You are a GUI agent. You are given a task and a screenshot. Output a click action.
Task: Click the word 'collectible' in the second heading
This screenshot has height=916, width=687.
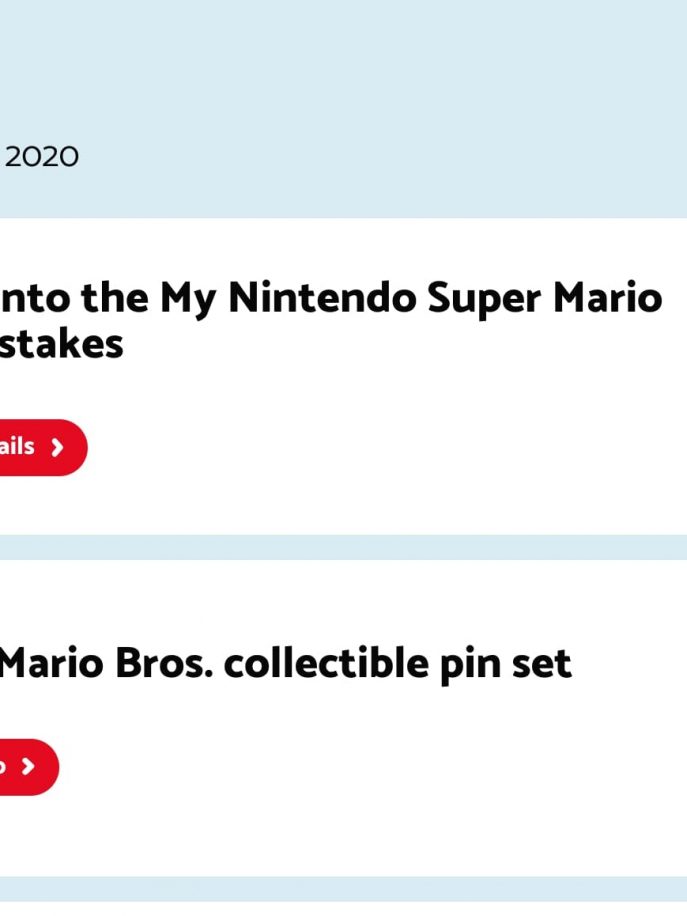click(x=327, y=663)
